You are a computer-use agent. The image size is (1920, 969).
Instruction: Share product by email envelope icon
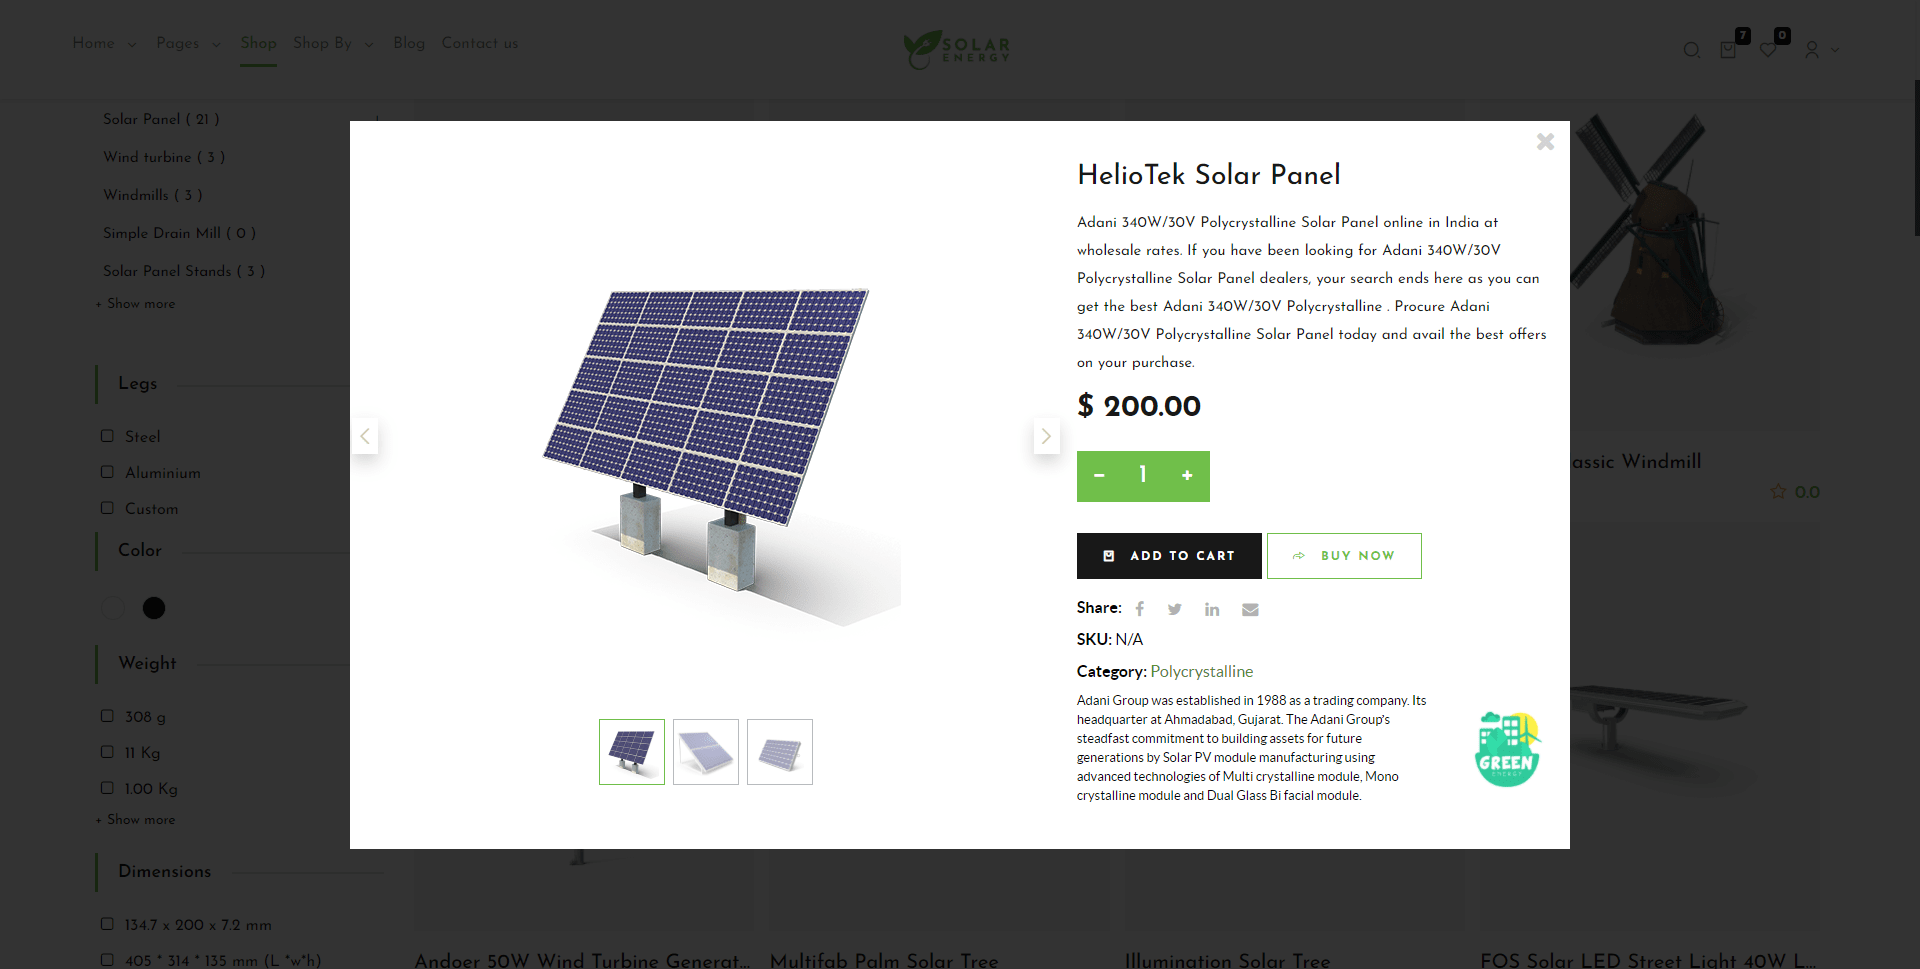pyautogui.click(x=1250, y=609)
